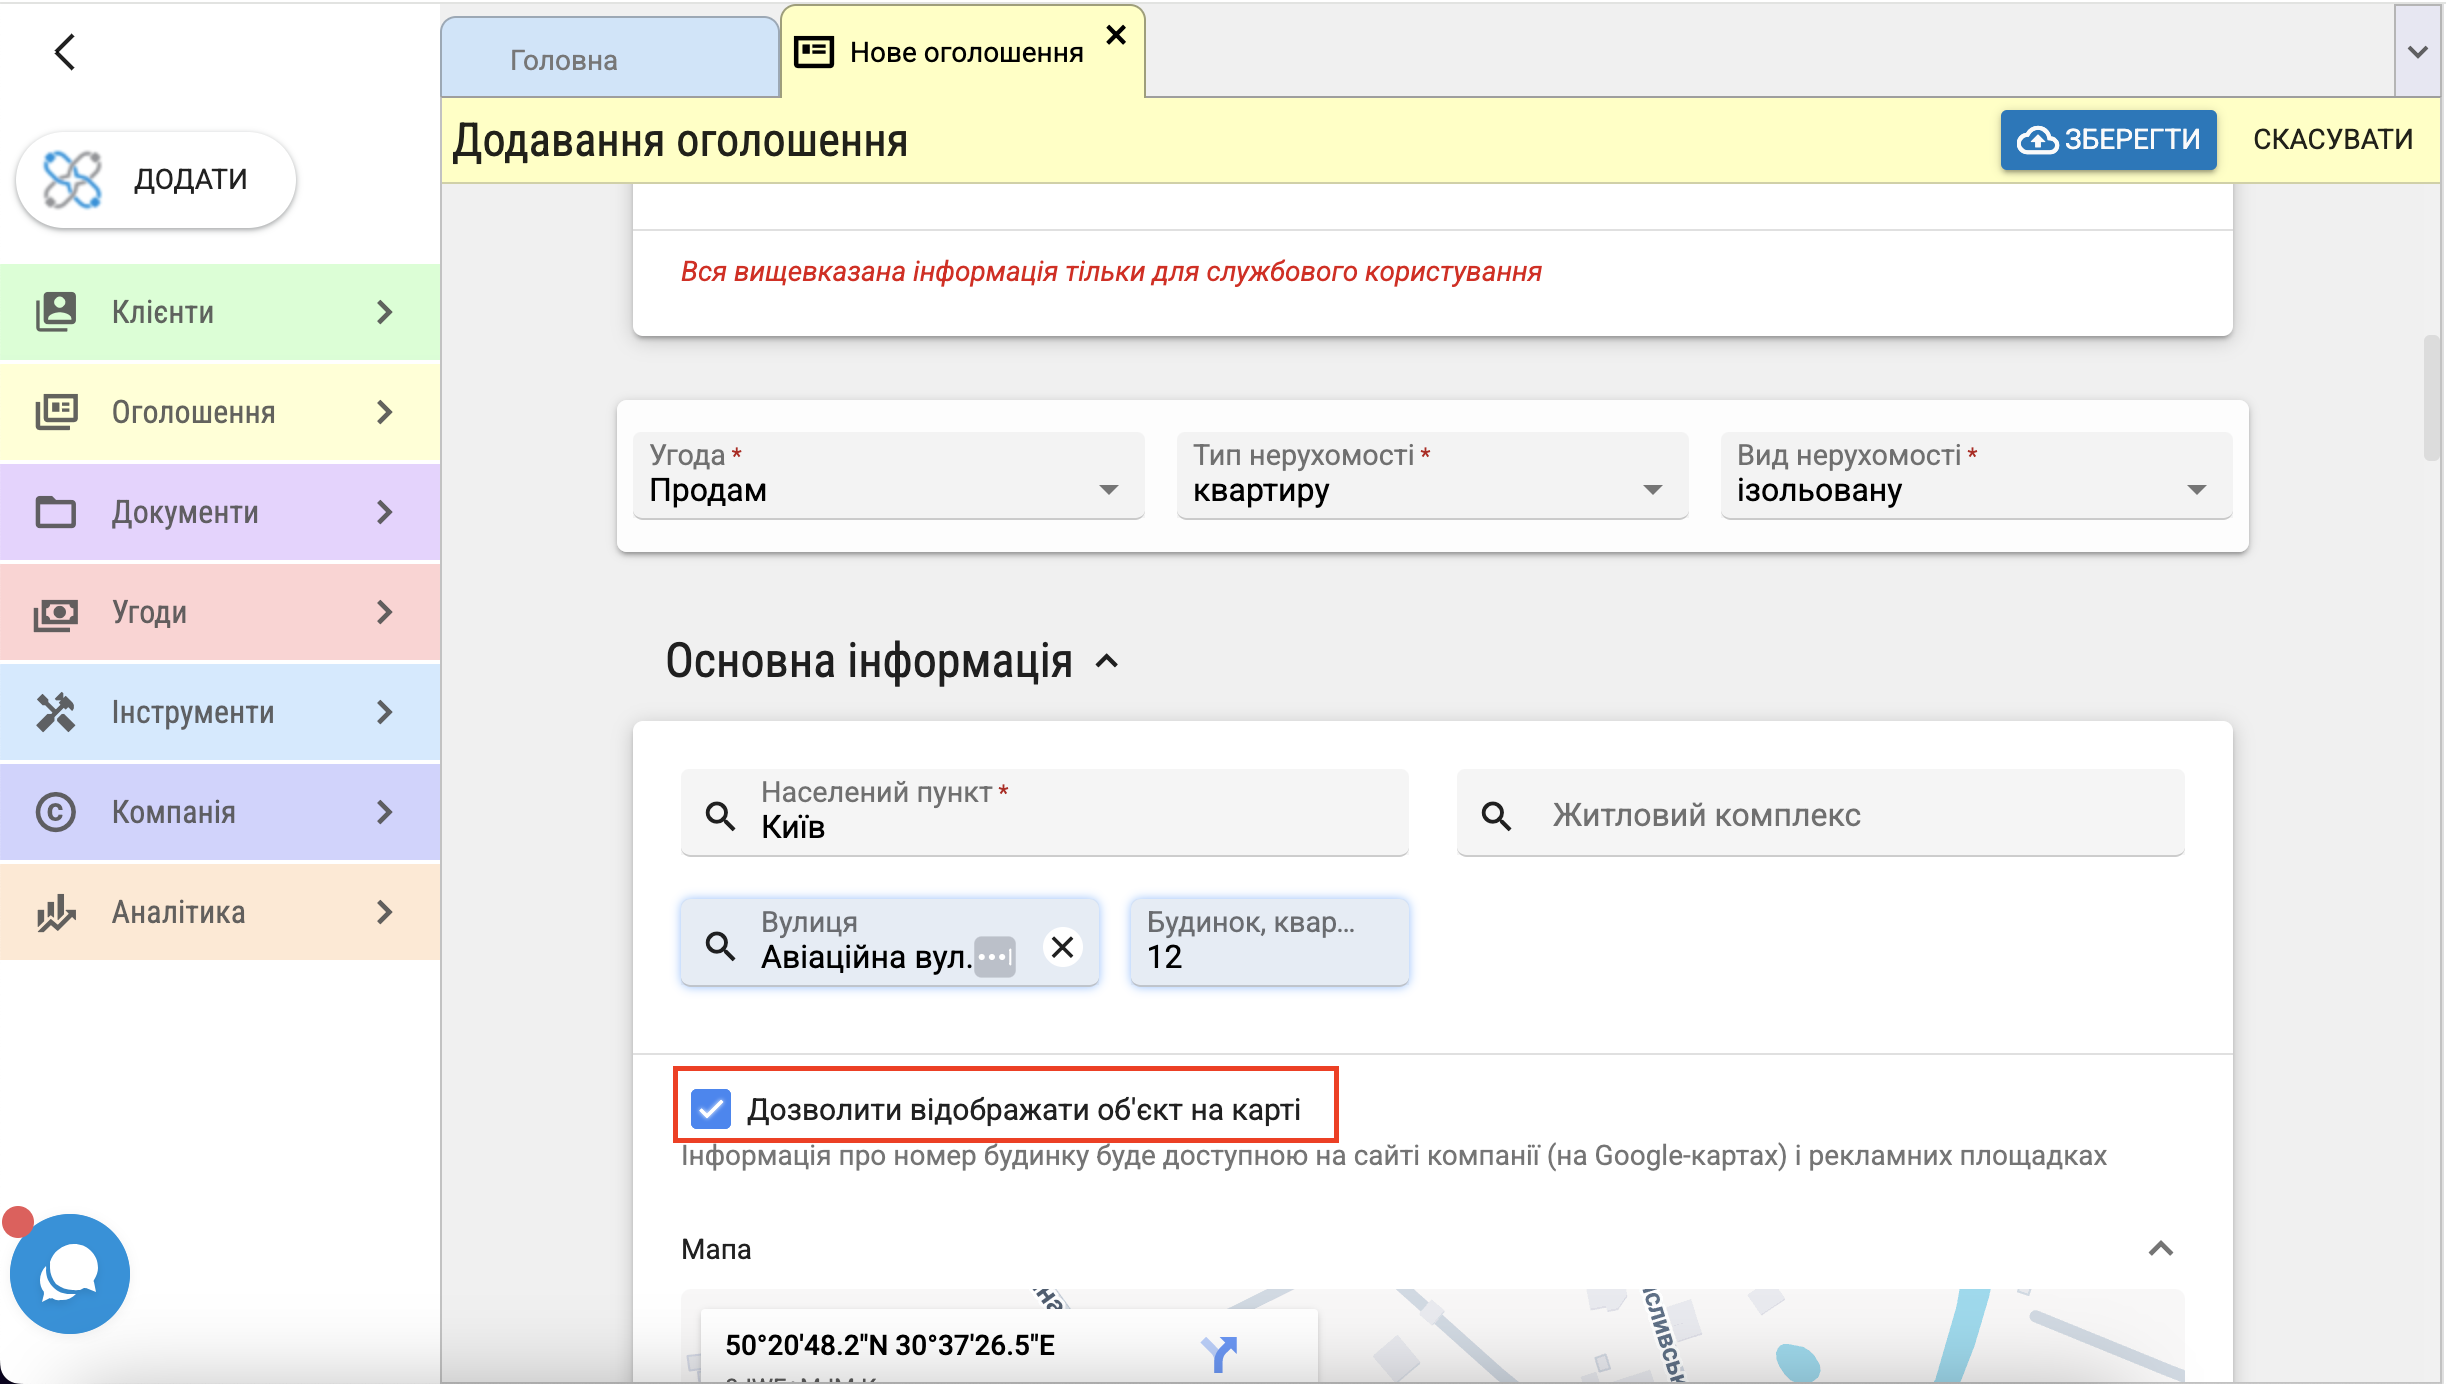The height and width of the screenshot is (1384, 2446).
Task: Clear the Вулиця street field
Action: (x=1062, y=946)
